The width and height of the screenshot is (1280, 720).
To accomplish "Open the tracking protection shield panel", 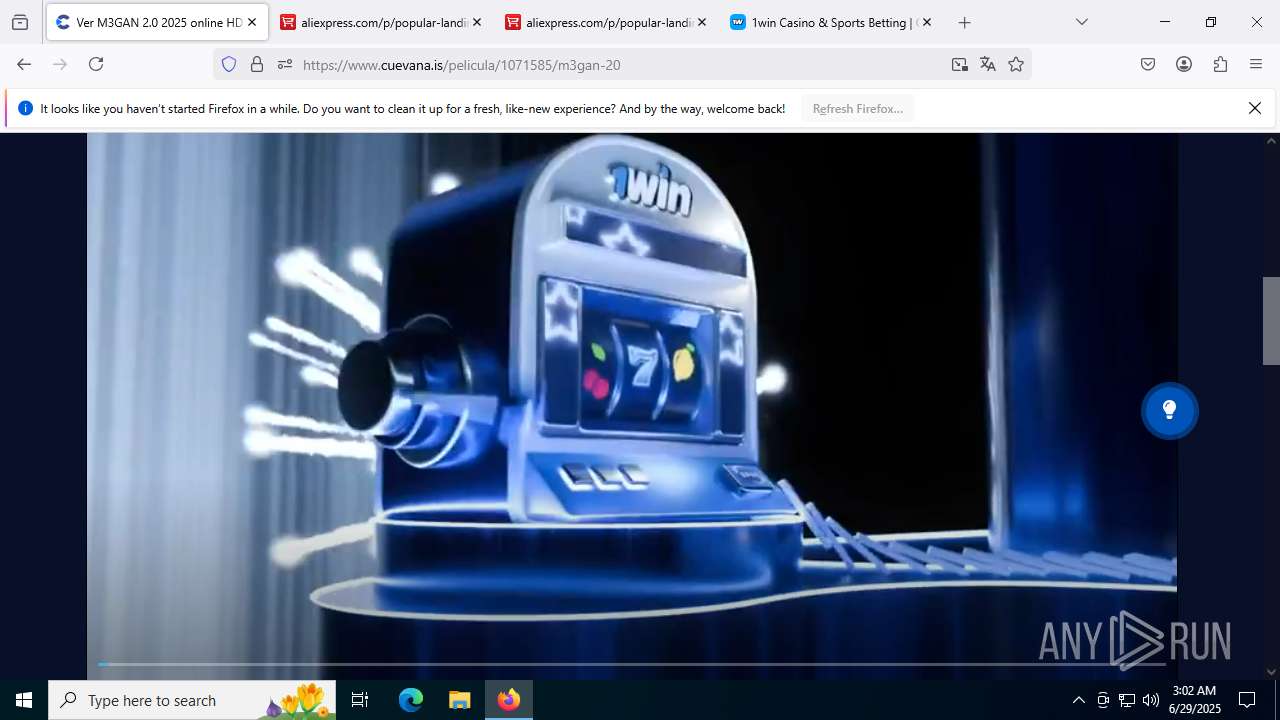I will 229,64.
